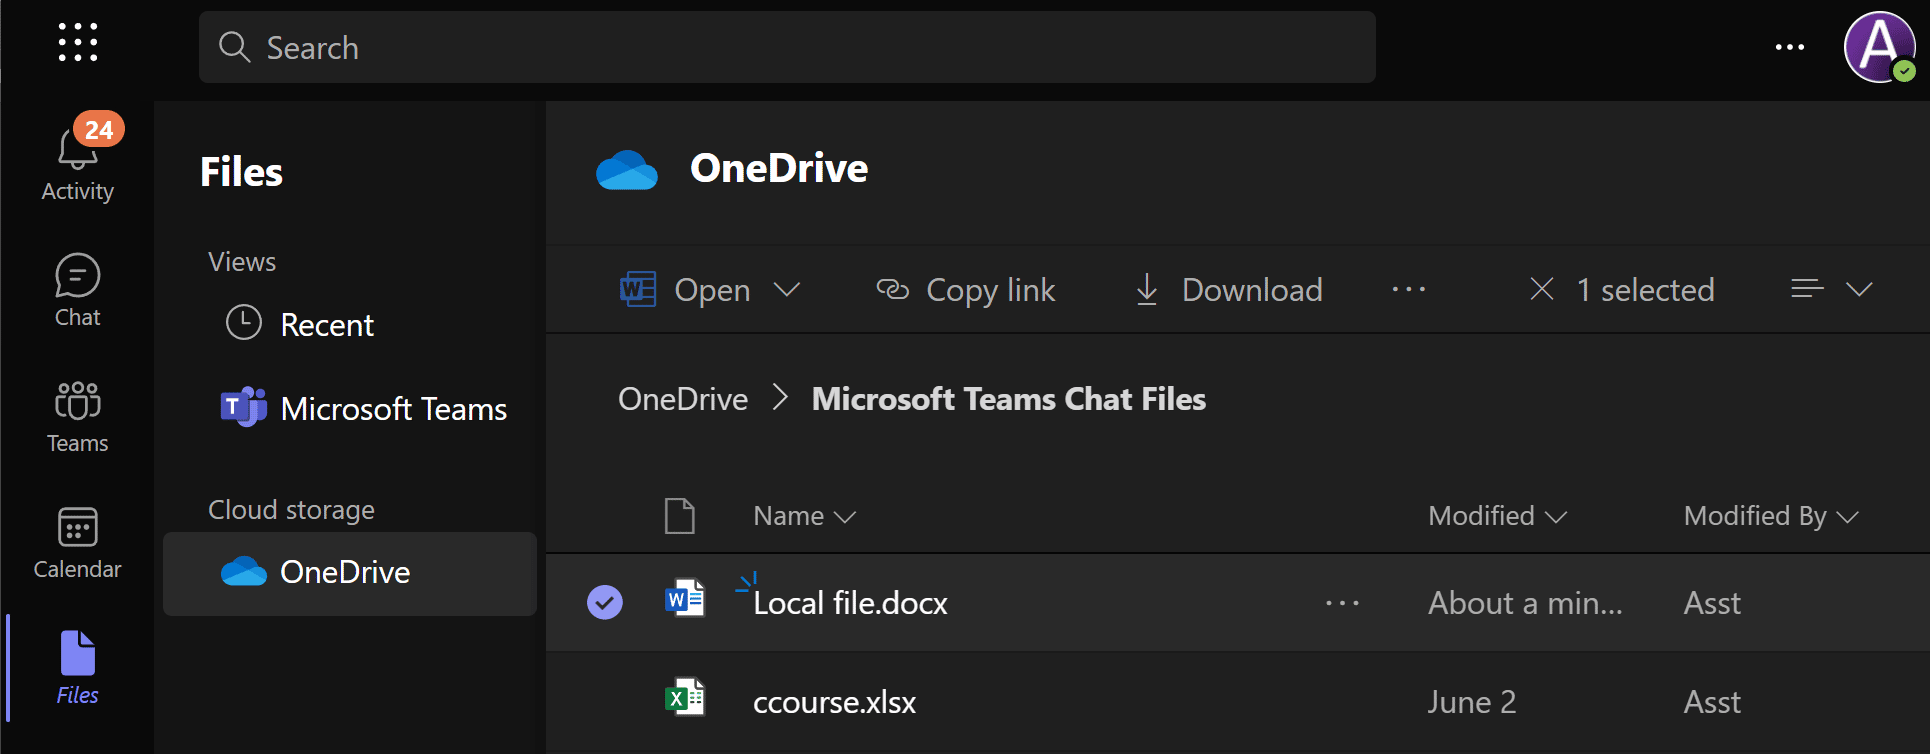Click in the Search field
Viewport: 1930px width, 754px height.
(786, 47)
